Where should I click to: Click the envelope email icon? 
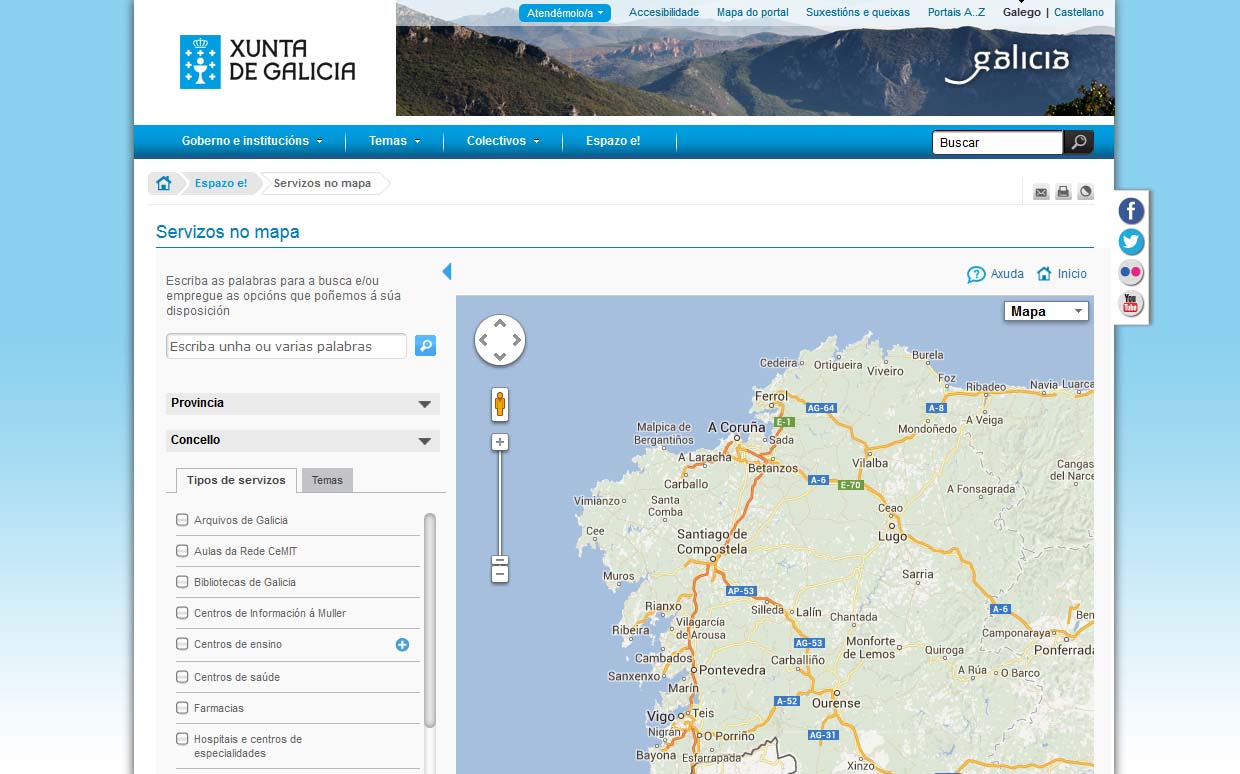[1041, 192]
